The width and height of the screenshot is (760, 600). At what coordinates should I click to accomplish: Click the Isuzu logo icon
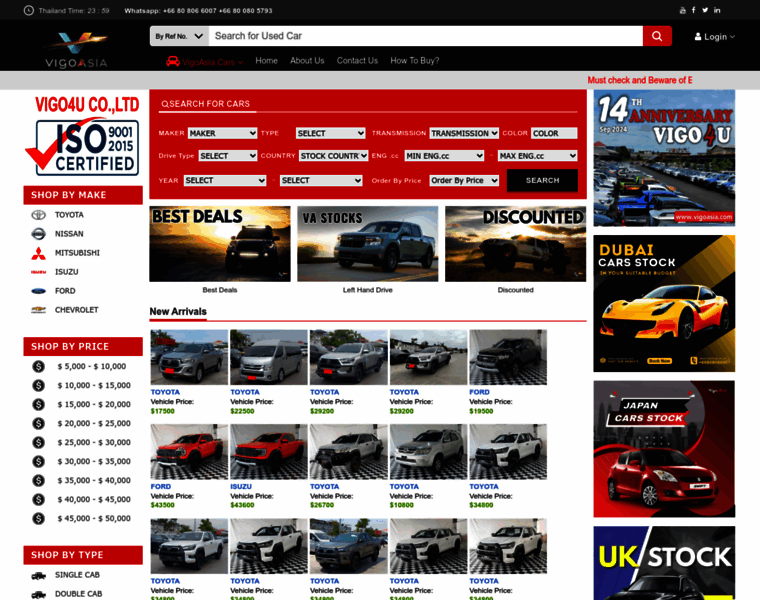click(x=38, y=272)
